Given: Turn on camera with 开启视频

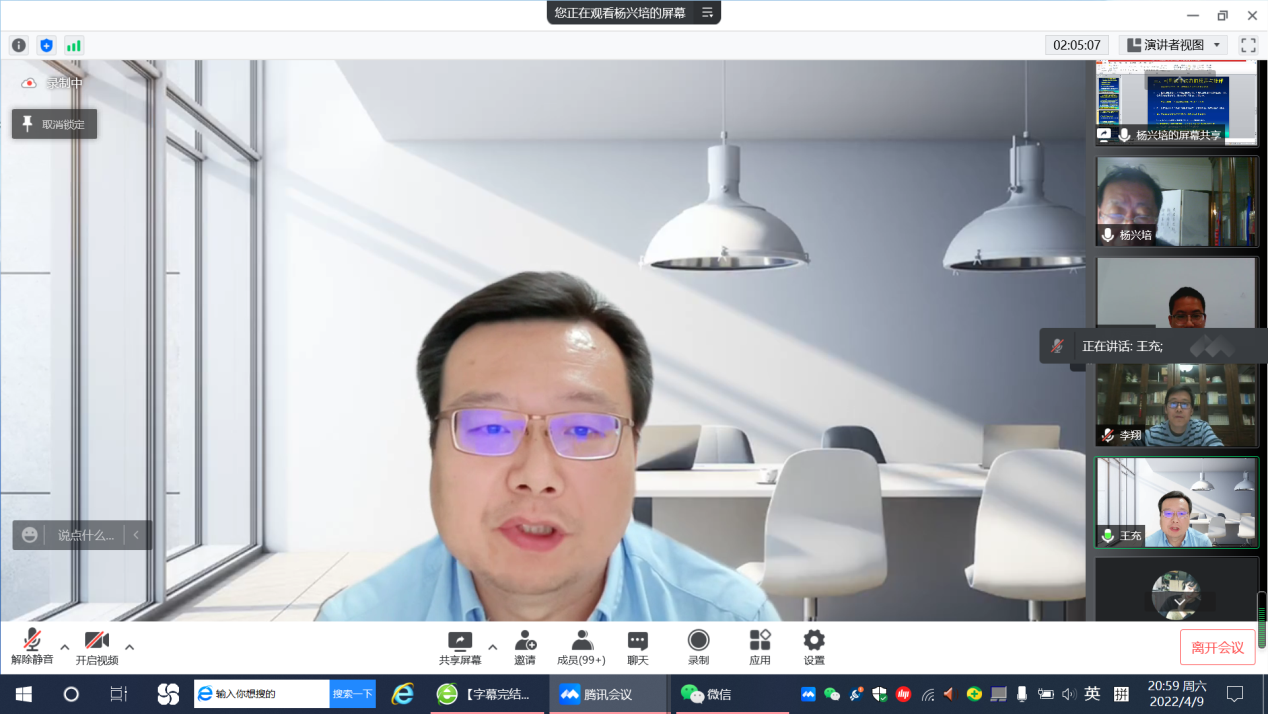Looking at the screenshot, I should tap(97, 647).
